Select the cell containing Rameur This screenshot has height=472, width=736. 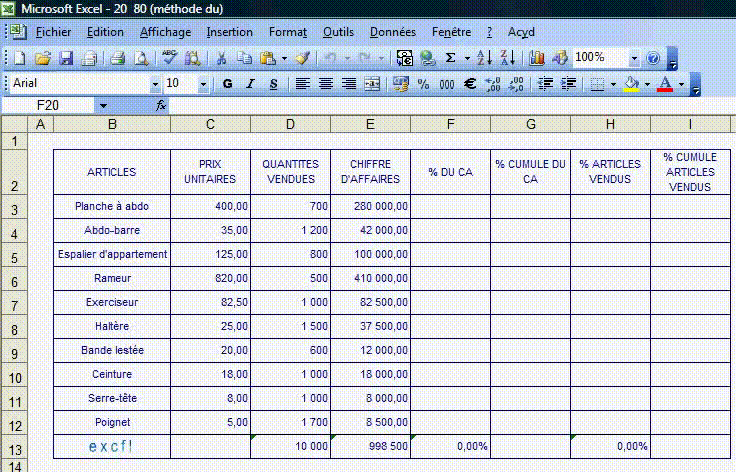pos(112,278)
